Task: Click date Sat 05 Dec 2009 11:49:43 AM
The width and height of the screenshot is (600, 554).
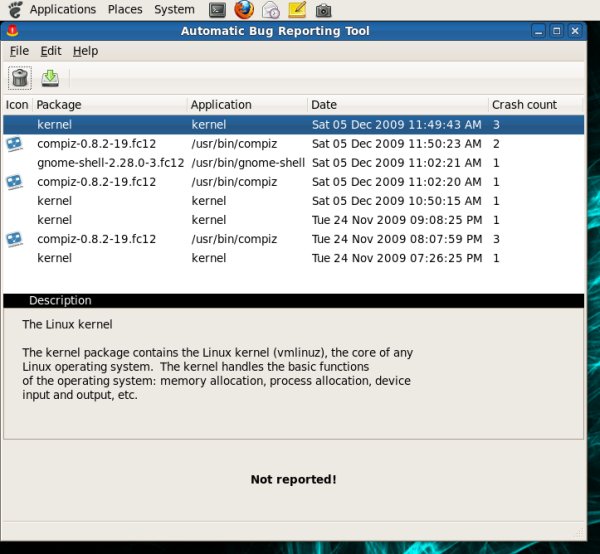Action: coord(396,125)
